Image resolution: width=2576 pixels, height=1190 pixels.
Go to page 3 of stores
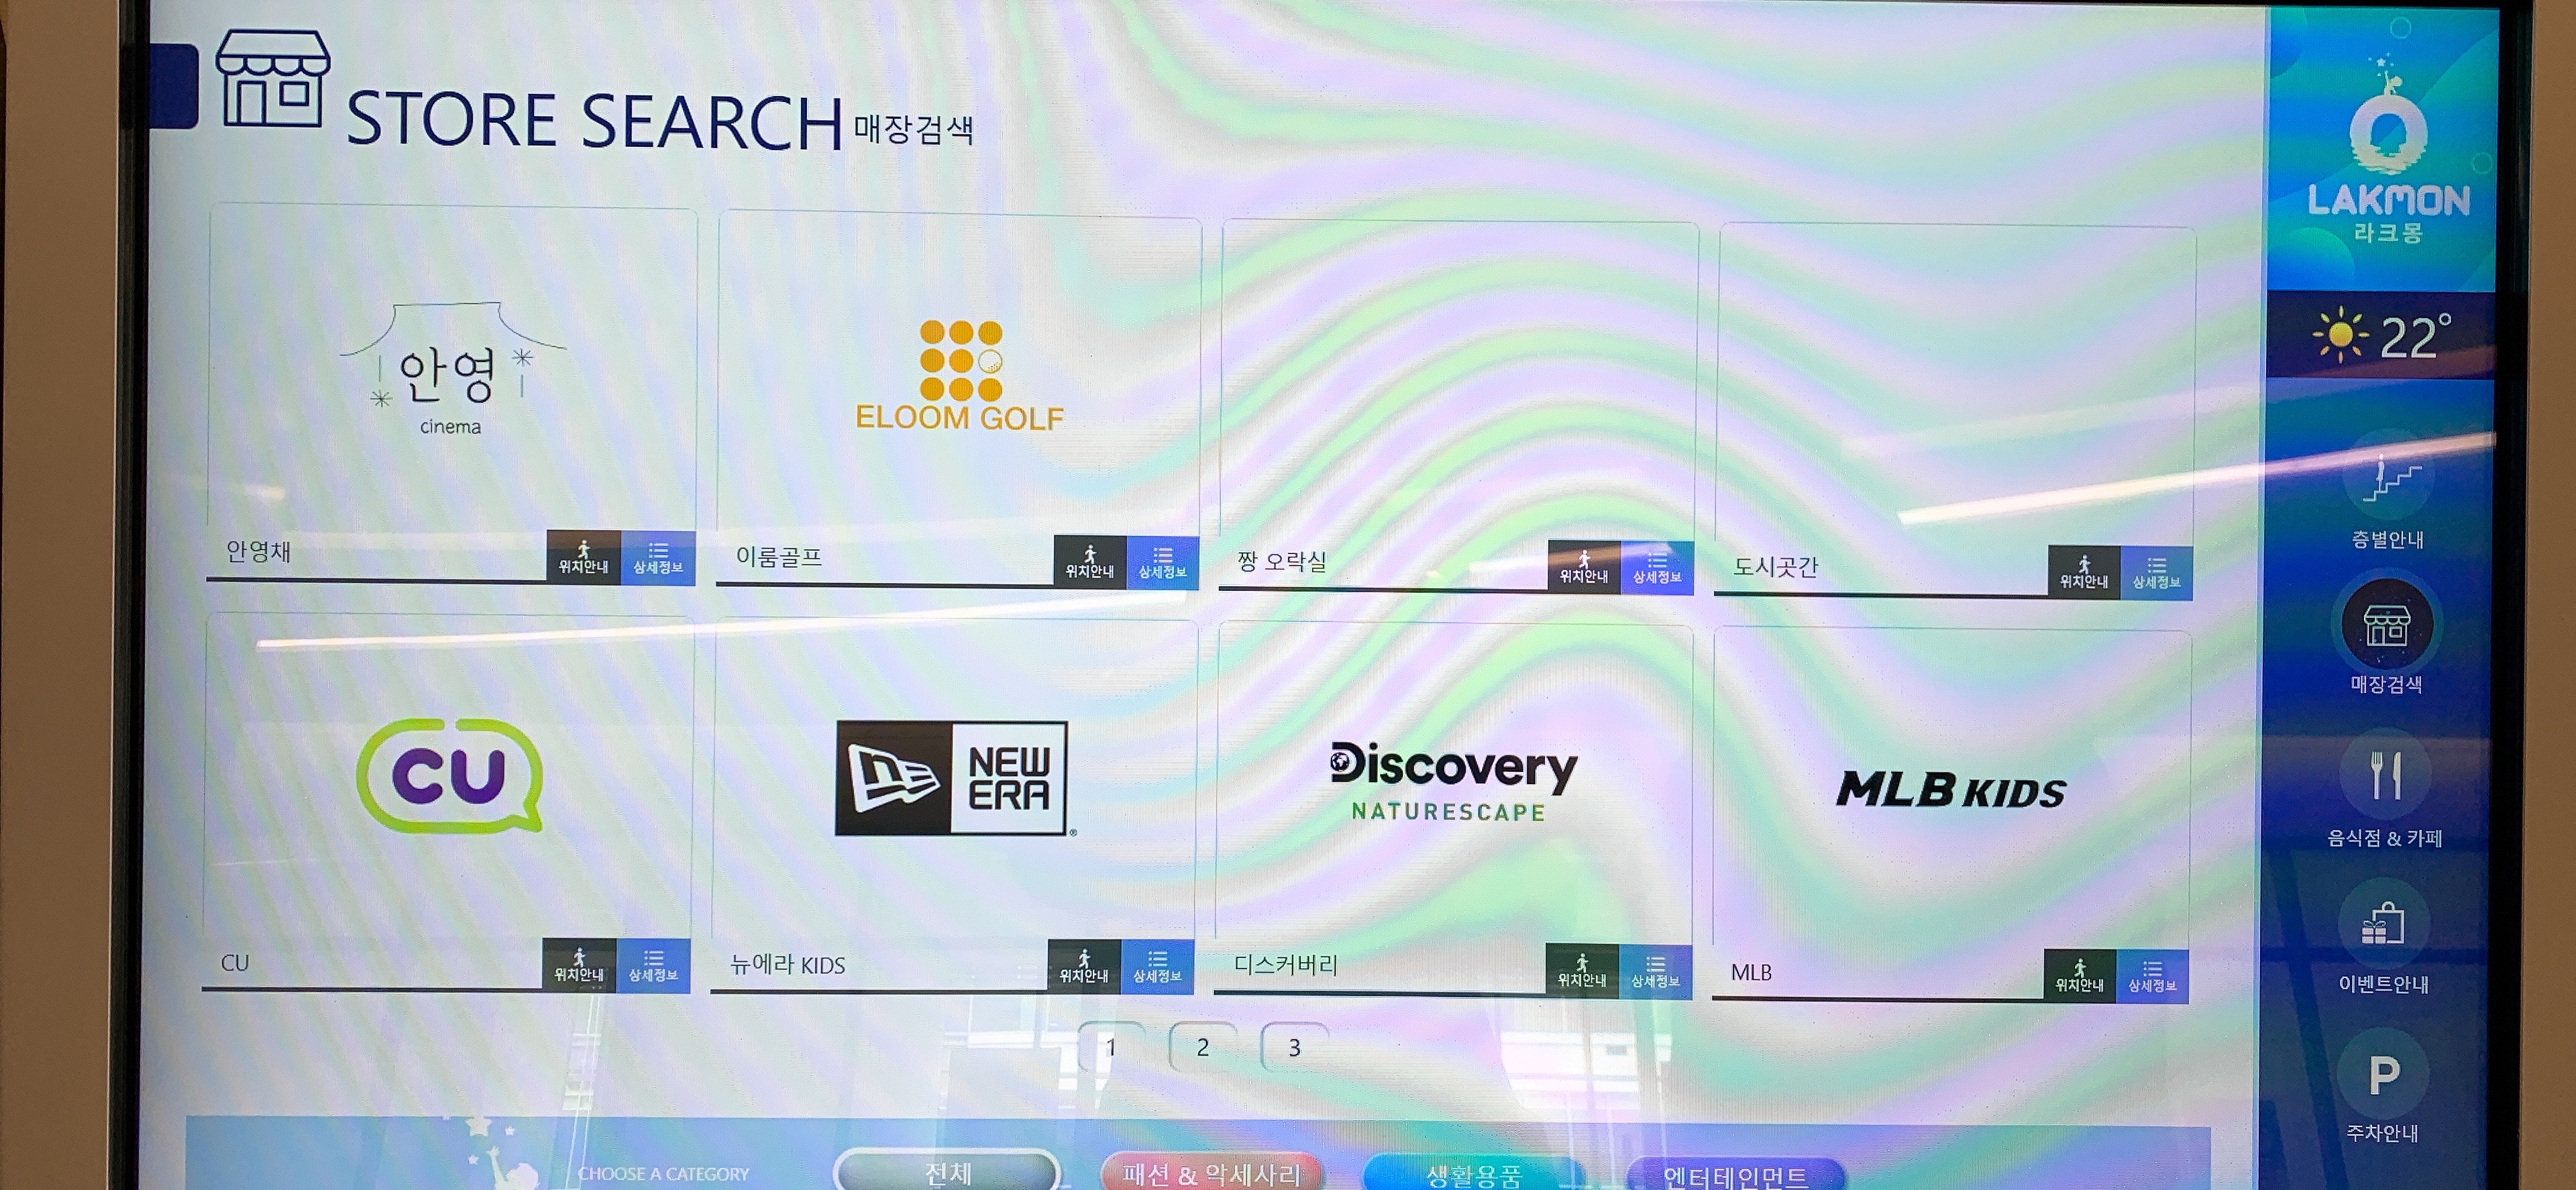[1294, 1047]
